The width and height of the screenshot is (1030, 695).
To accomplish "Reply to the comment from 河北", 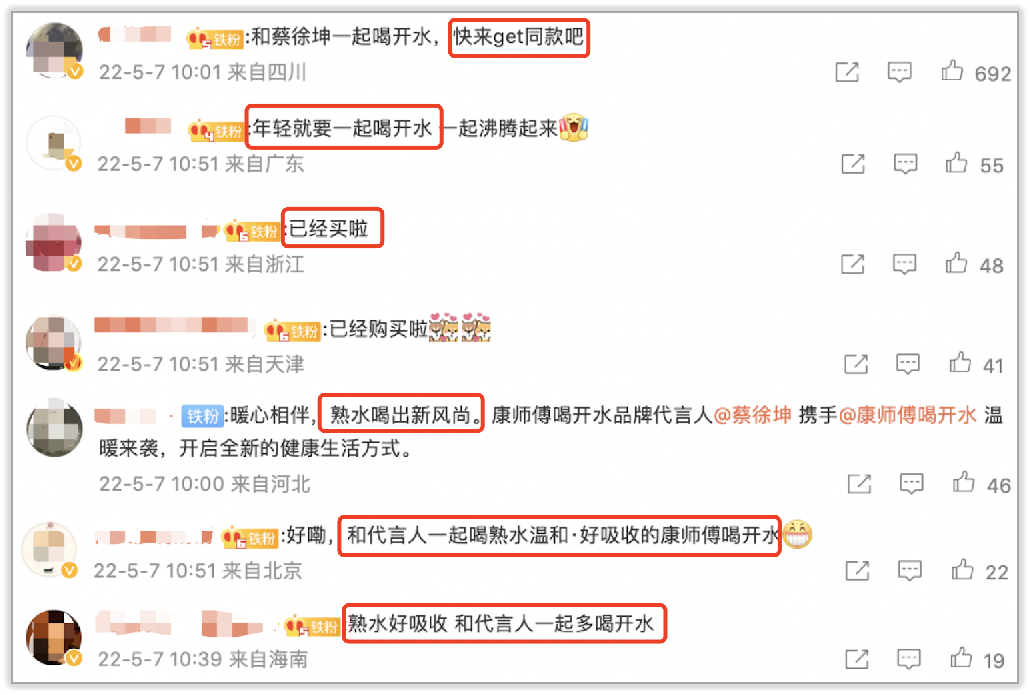I will (911, 484).
